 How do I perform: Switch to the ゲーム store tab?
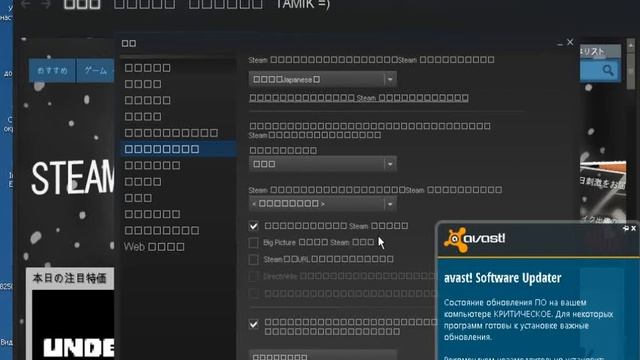coord(95,71)
